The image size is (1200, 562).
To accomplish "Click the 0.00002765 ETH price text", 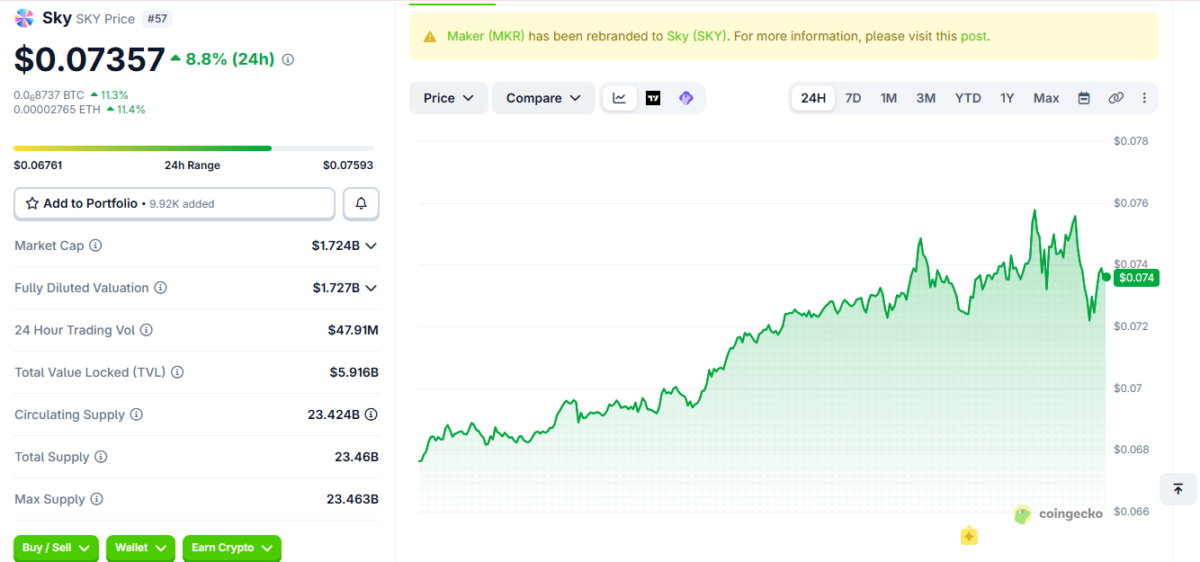I will (x=57, y=109).
